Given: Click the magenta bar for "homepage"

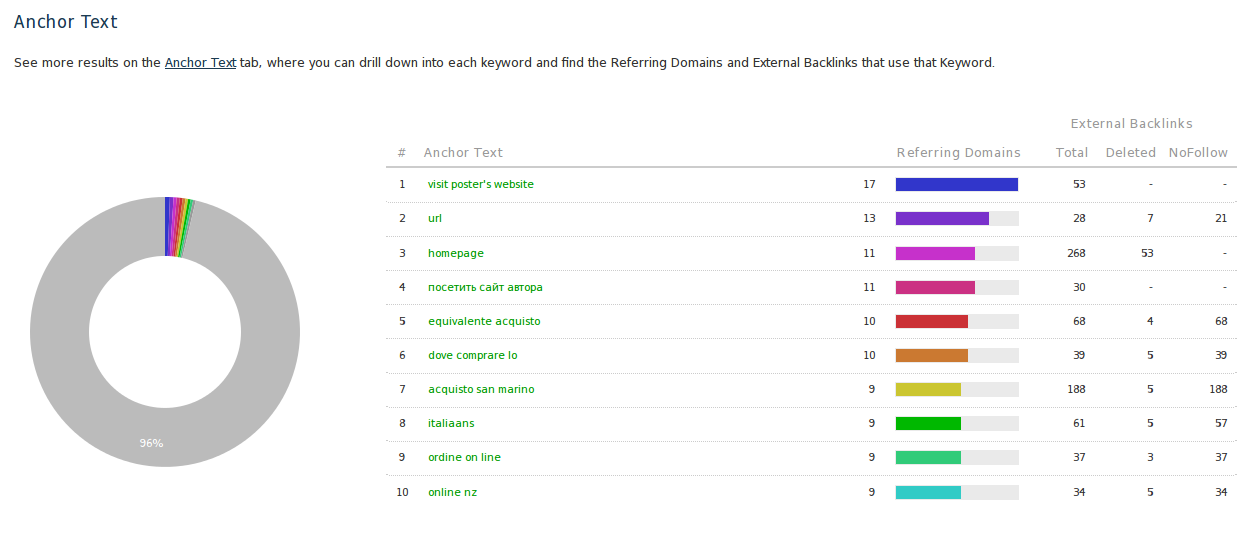Looking at the screenshot, I should (x=935, y=253).
